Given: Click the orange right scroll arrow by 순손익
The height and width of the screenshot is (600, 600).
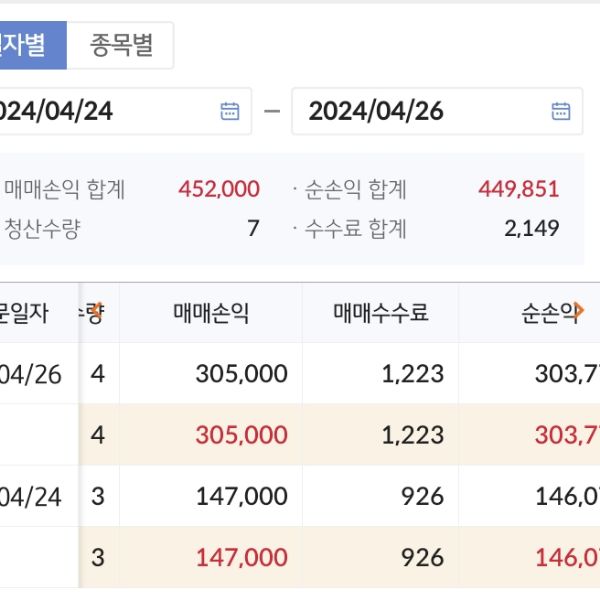Looking at the screenshot, I should click(580, 311).
